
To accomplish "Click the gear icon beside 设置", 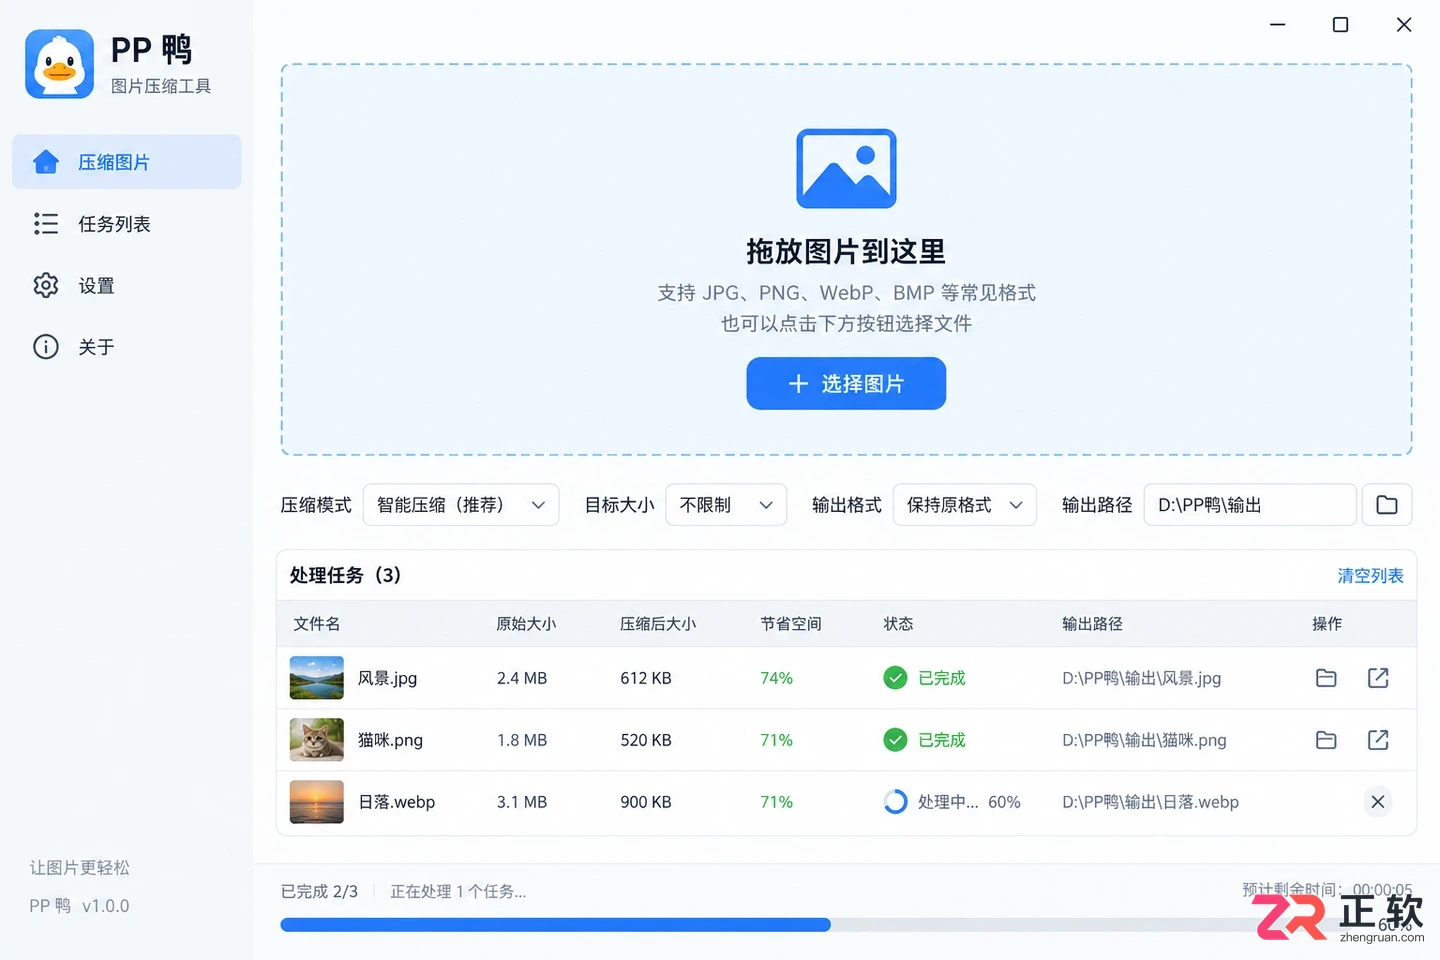I will click(46, 285).
